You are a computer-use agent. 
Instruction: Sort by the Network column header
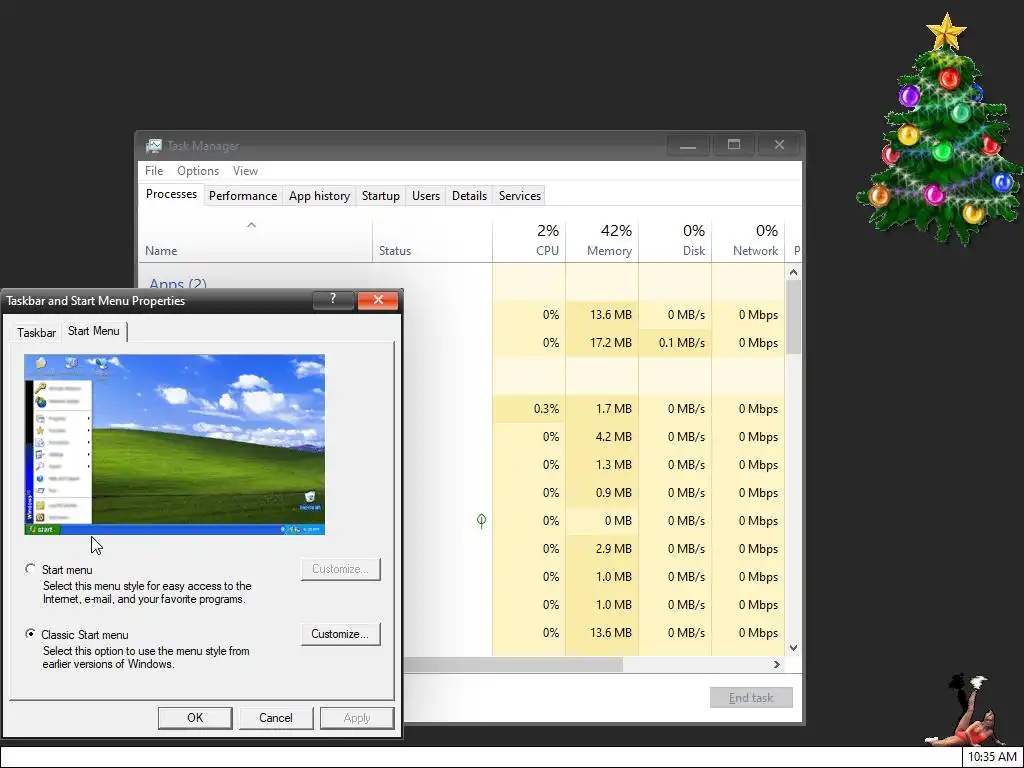[748, 240]
